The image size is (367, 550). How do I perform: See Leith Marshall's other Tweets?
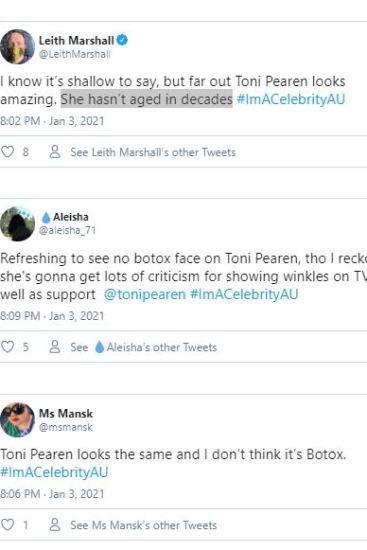153,152
